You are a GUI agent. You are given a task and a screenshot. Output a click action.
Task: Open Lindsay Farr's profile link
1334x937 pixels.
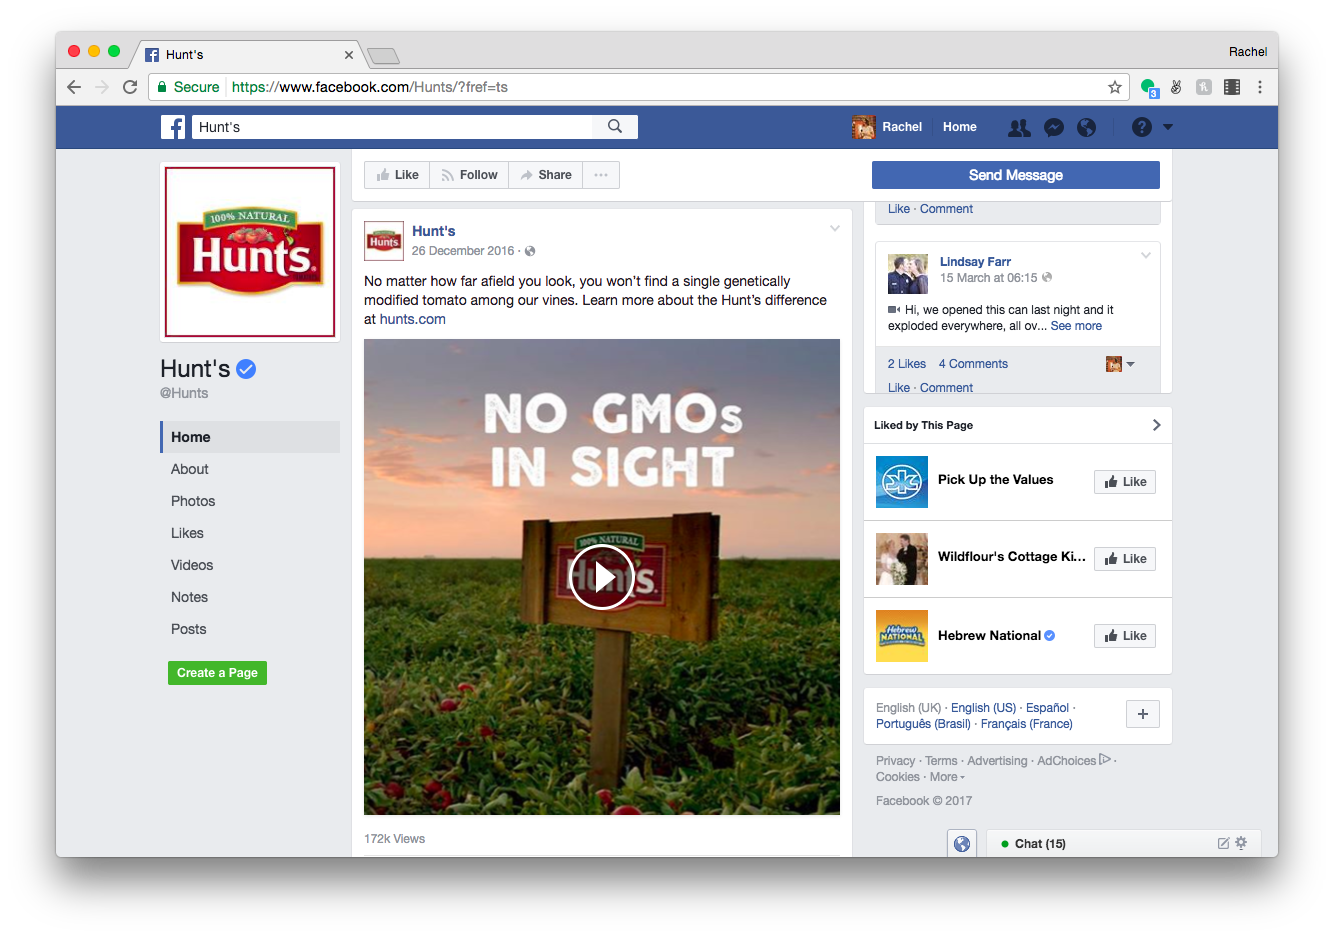tap(975, 262)
